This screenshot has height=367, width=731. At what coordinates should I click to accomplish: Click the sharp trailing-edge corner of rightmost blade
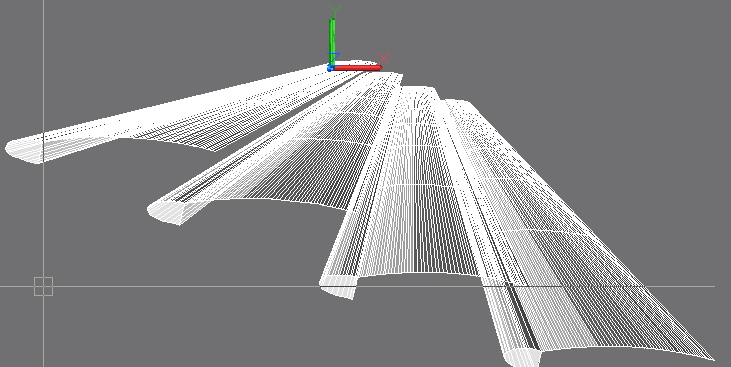(x=712, y=358)
